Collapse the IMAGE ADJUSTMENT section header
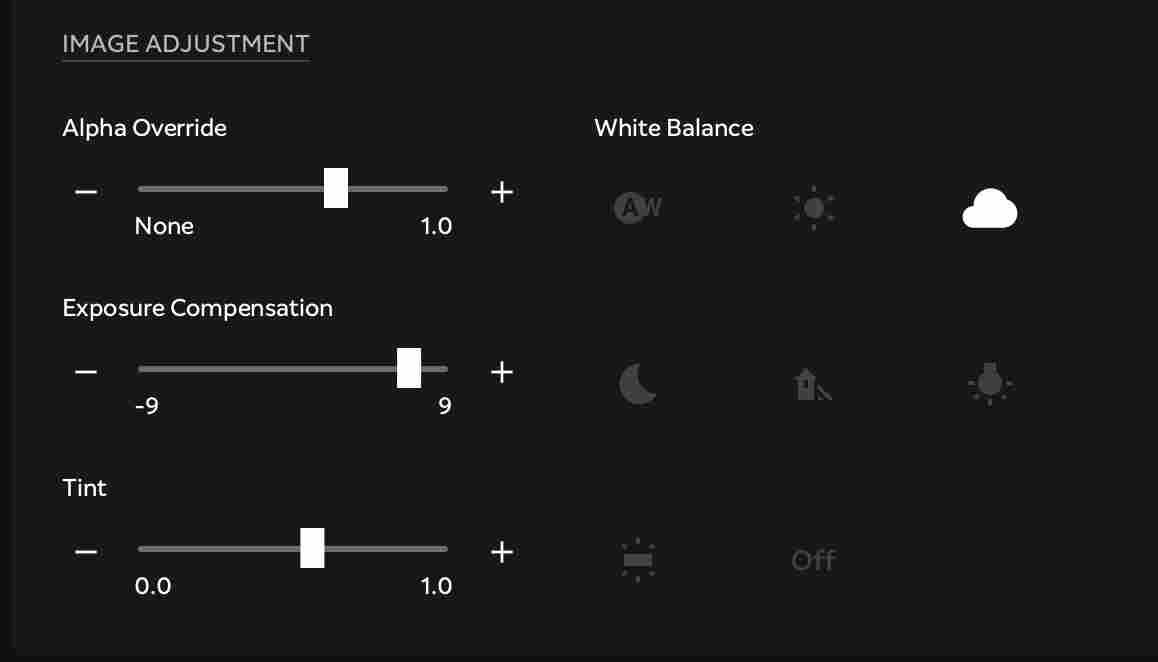The image size is (1158, 662). (x=185, y=44)
